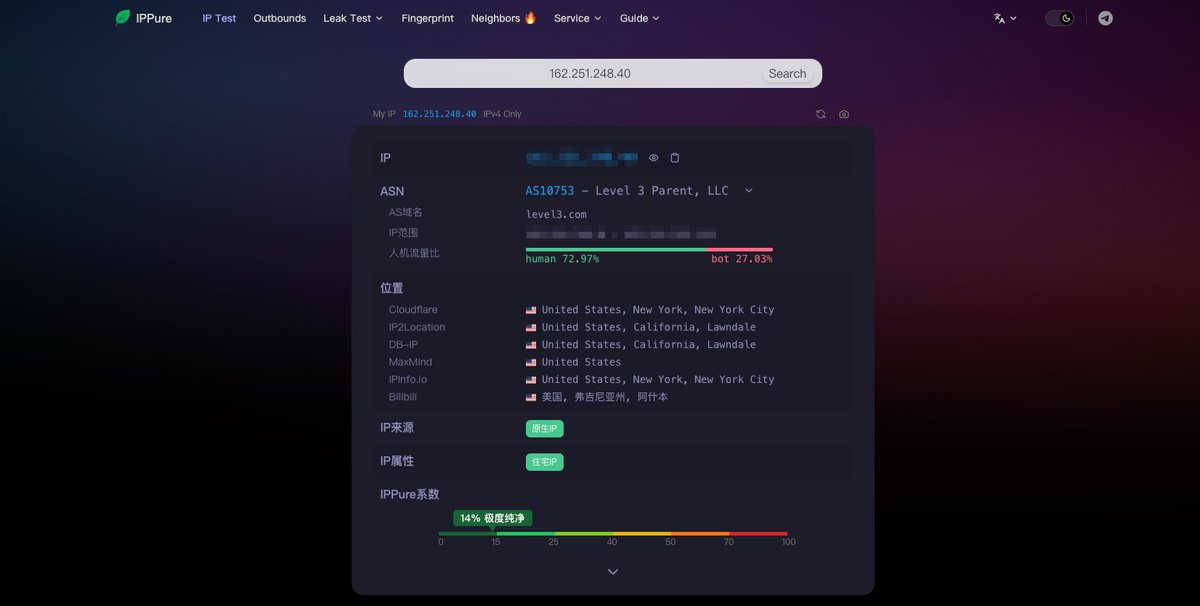Click the 162.251.248.40 My IP link
This screenshot has width=1200, height=606.
(439, 114)
